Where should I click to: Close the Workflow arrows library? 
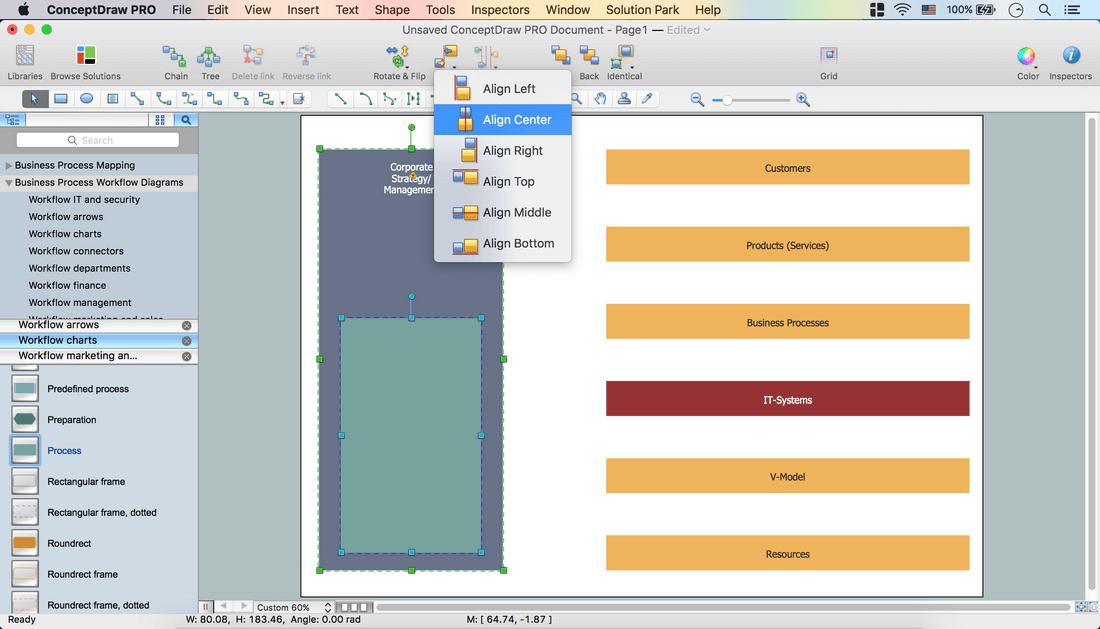click(x=186, y=326)
